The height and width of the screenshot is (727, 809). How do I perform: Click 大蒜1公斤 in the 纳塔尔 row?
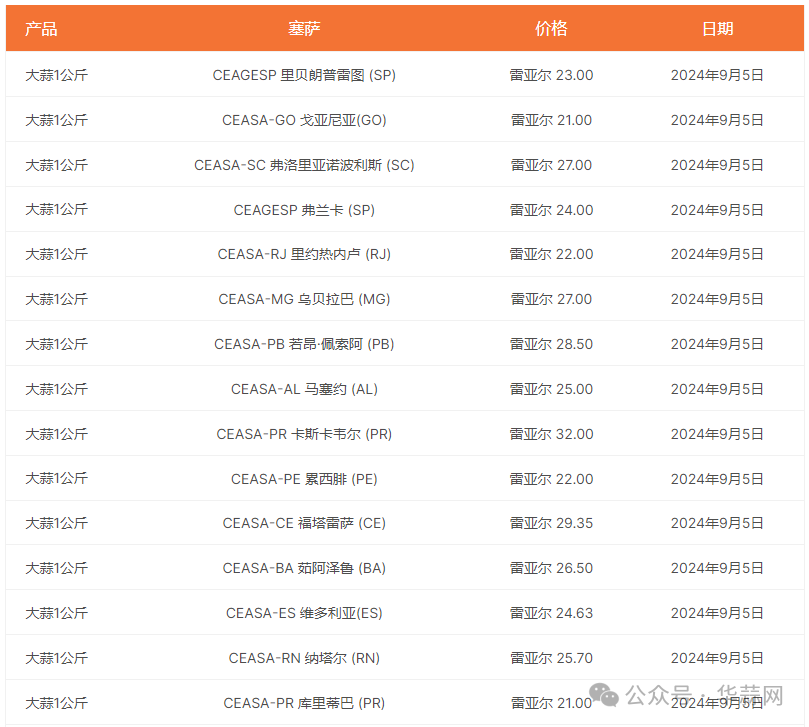coord(56,658)
